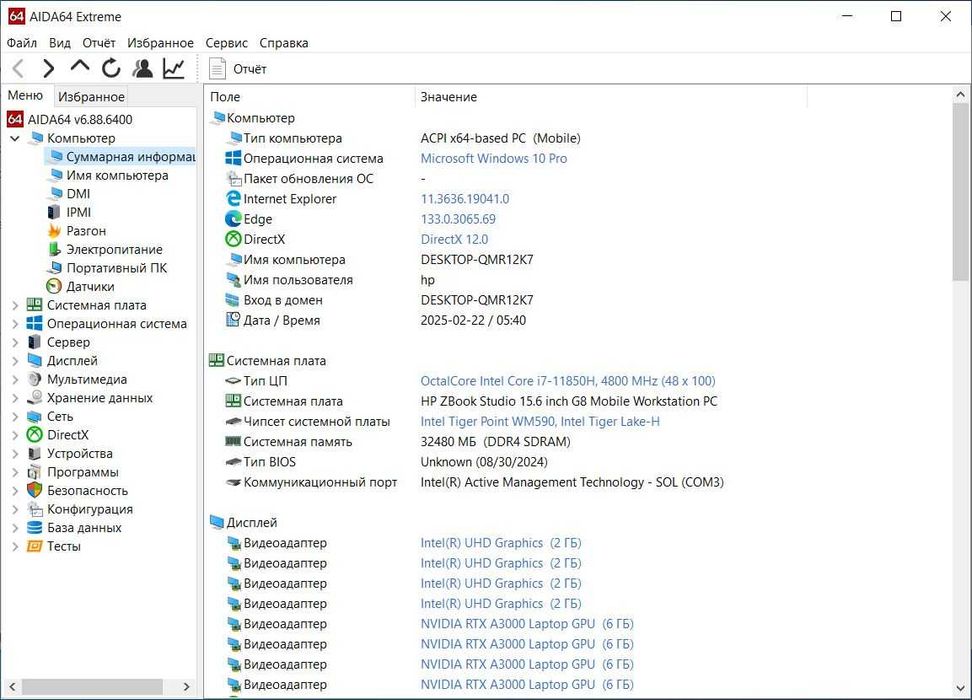Open the Избранное menu in menu bar

point(160,43)
